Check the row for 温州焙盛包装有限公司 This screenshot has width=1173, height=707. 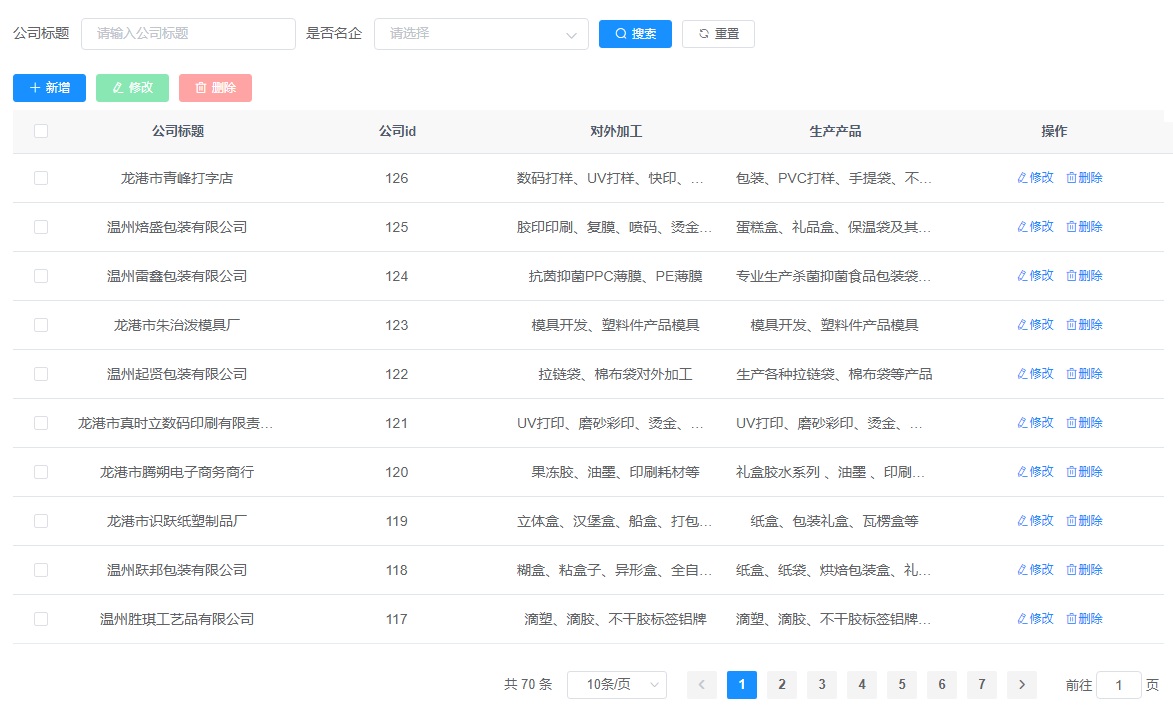click(41, 227)
